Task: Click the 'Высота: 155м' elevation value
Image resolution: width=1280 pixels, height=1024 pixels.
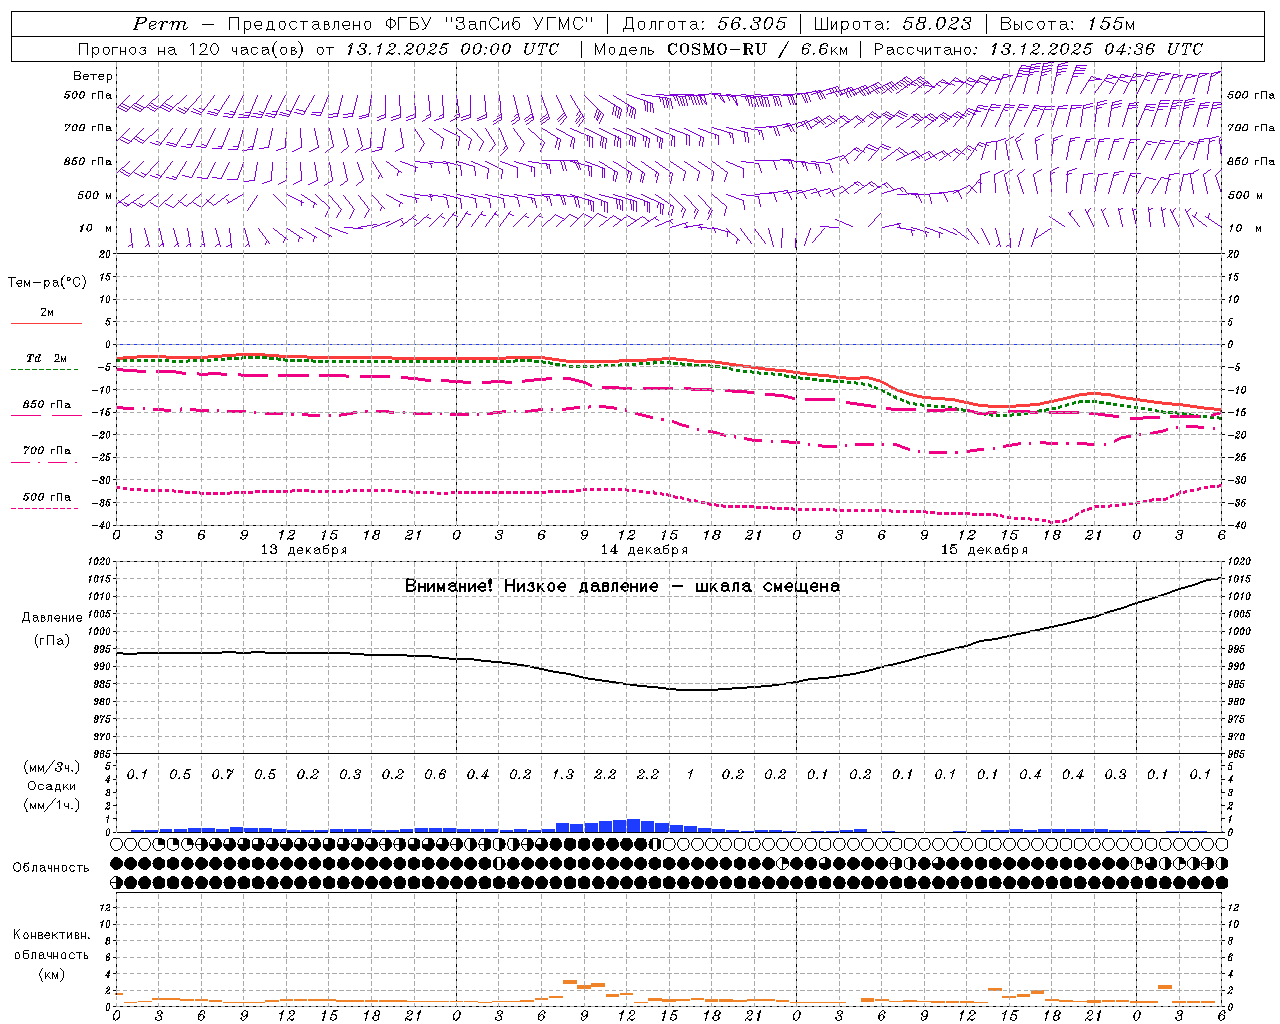Action: click(x=1067, y=24)
